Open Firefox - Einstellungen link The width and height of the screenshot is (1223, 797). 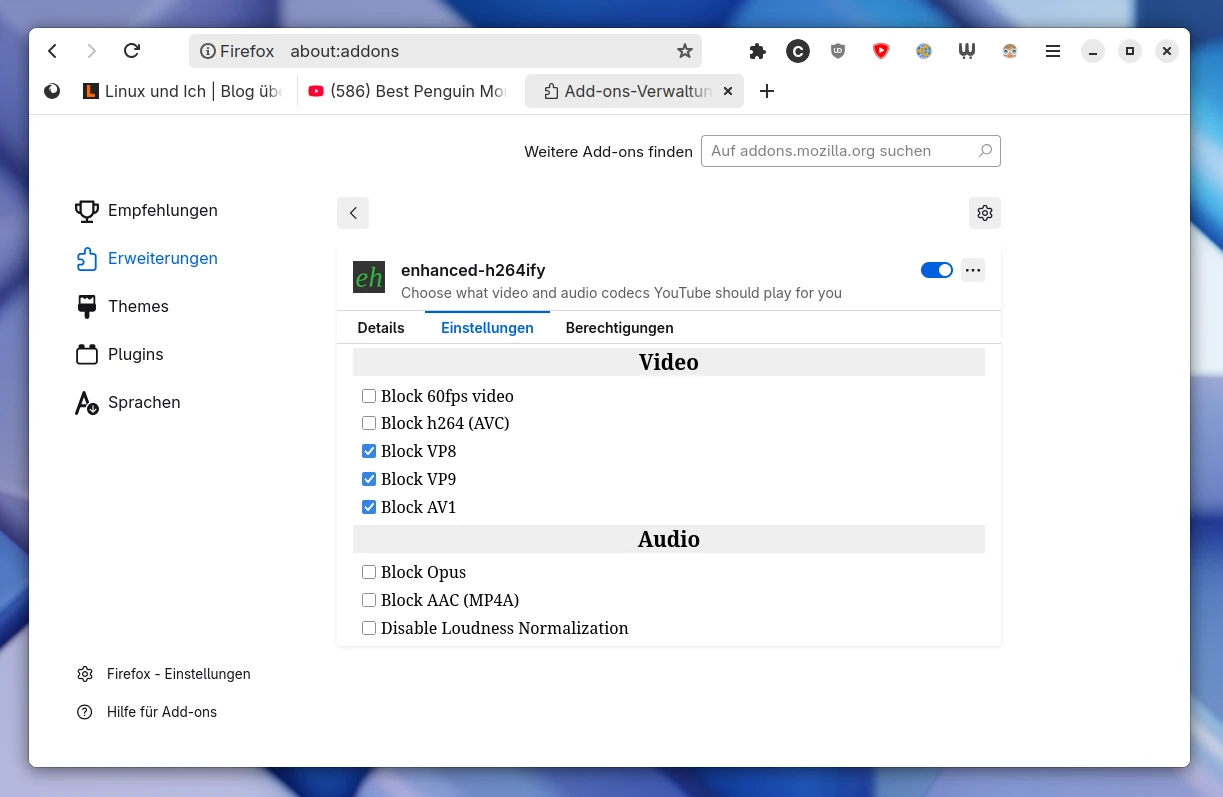point(178,674)
